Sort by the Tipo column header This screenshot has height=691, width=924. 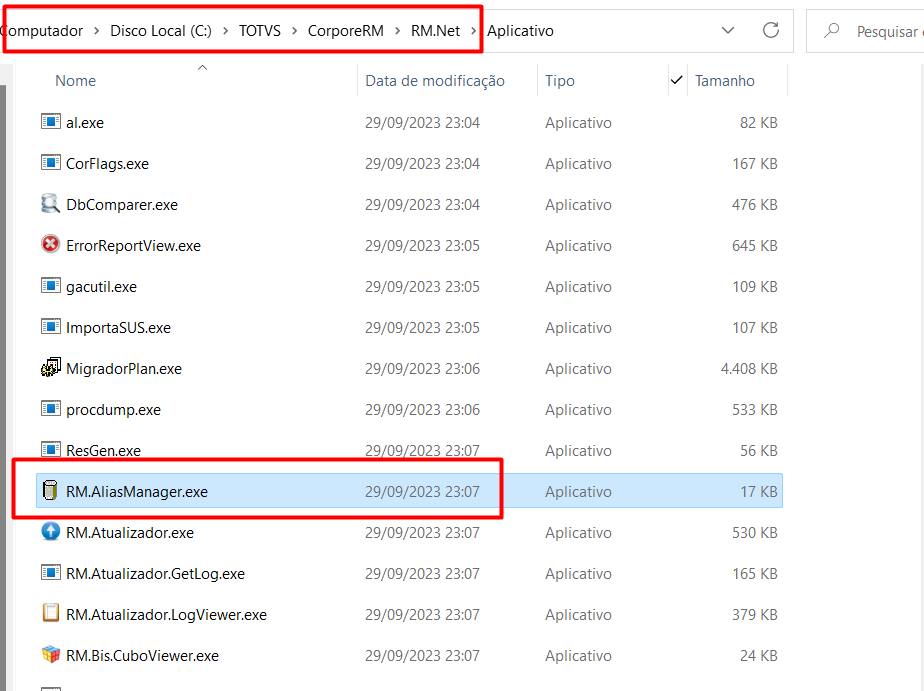(x=560, y=81)
